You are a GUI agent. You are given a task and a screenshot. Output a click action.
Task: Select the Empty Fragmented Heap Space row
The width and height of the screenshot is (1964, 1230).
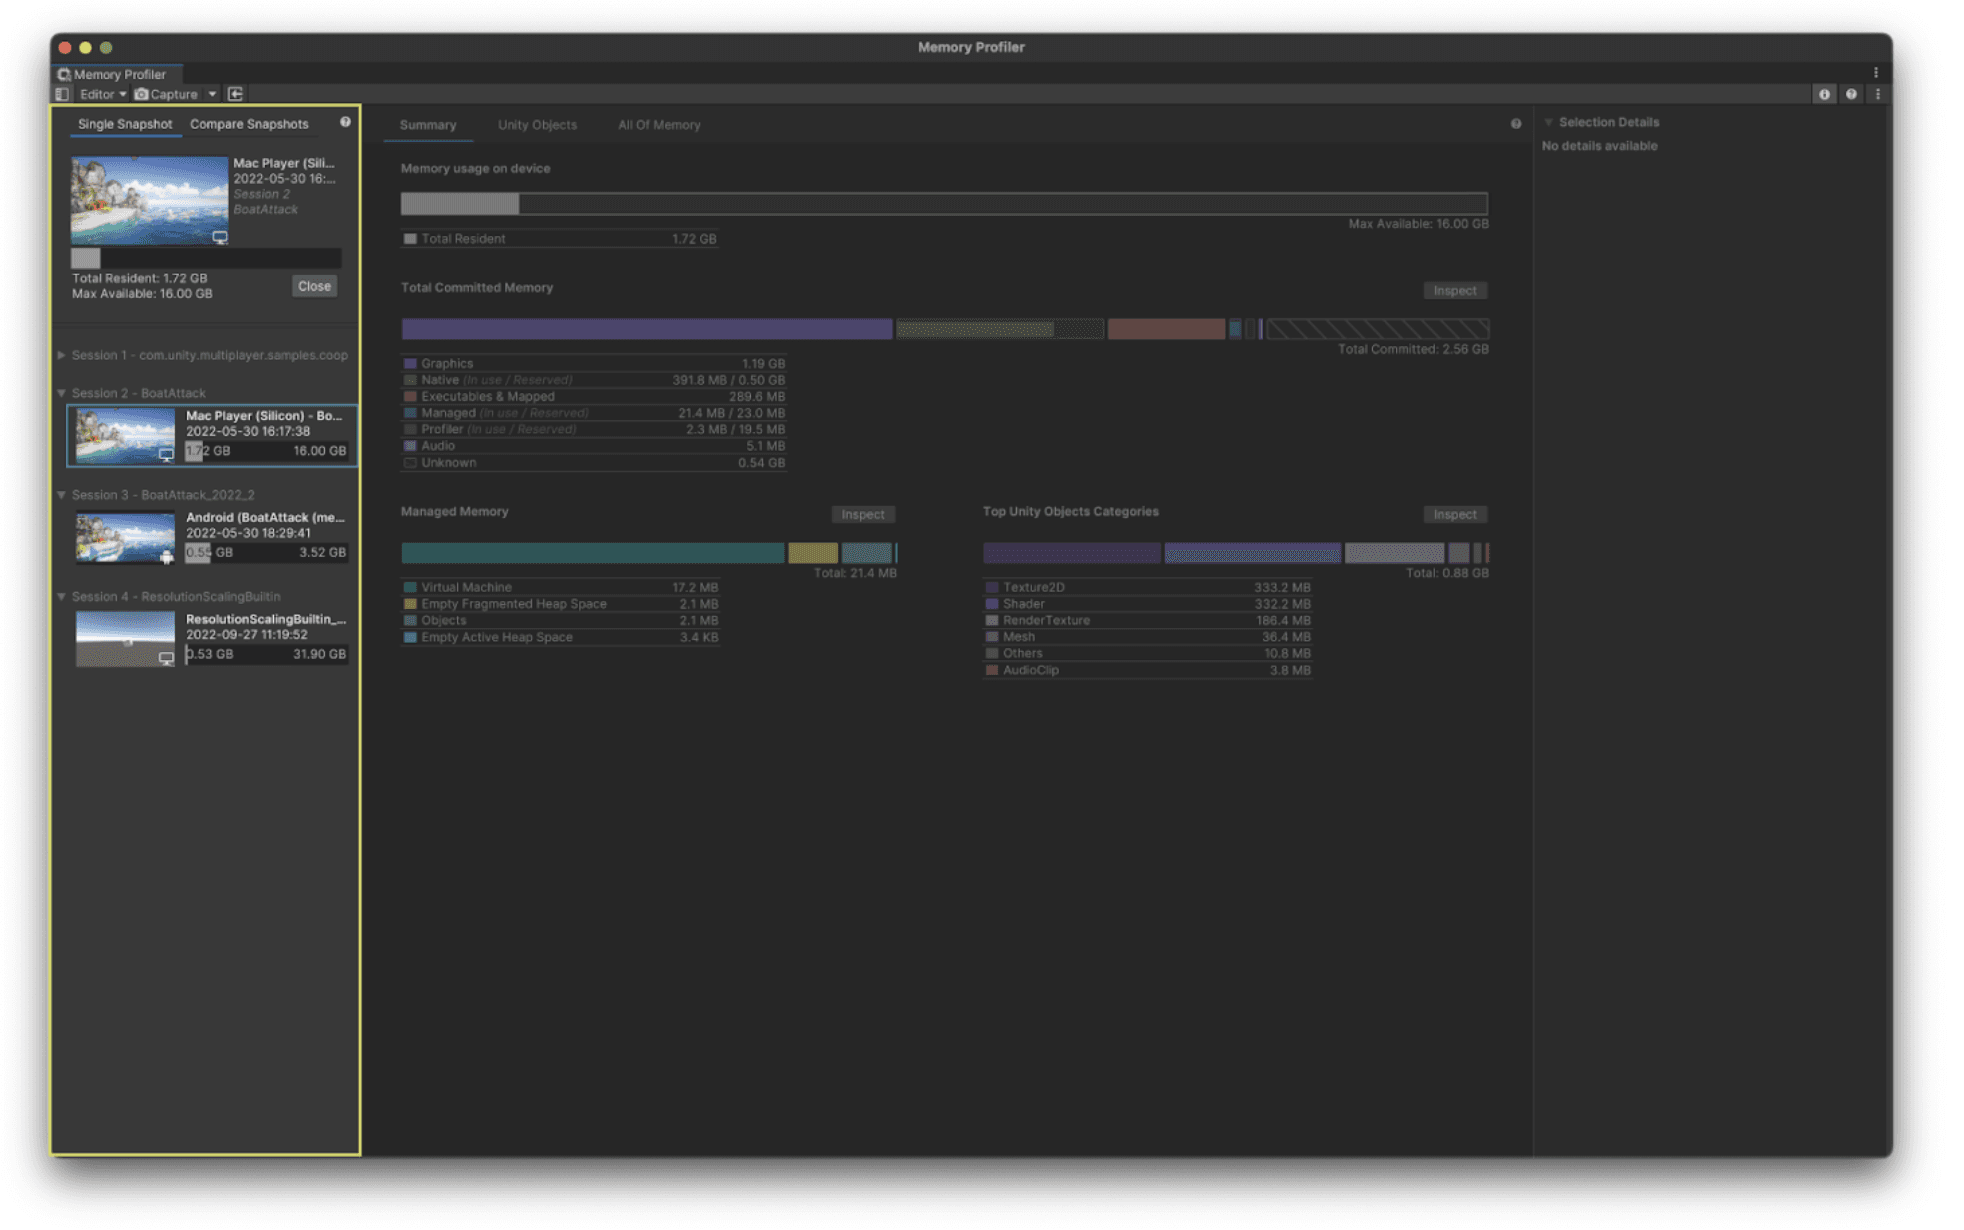click(560, 604)
